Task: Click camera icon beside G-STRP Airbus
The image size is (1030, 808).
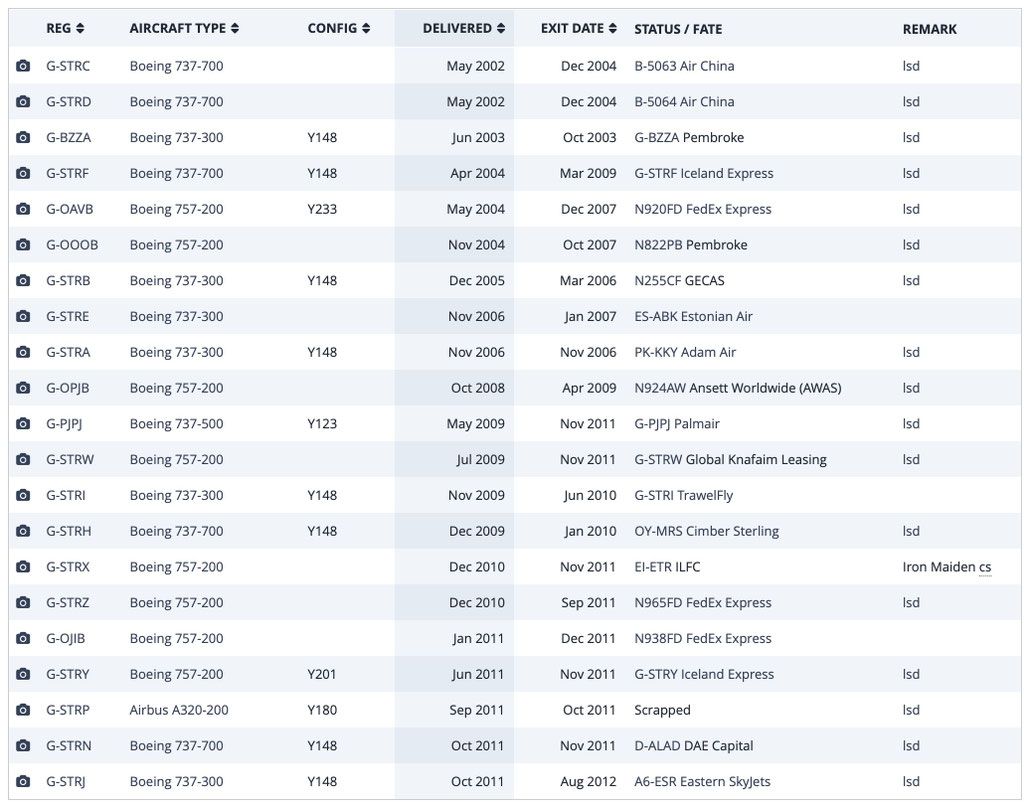Action: [23, 710]
